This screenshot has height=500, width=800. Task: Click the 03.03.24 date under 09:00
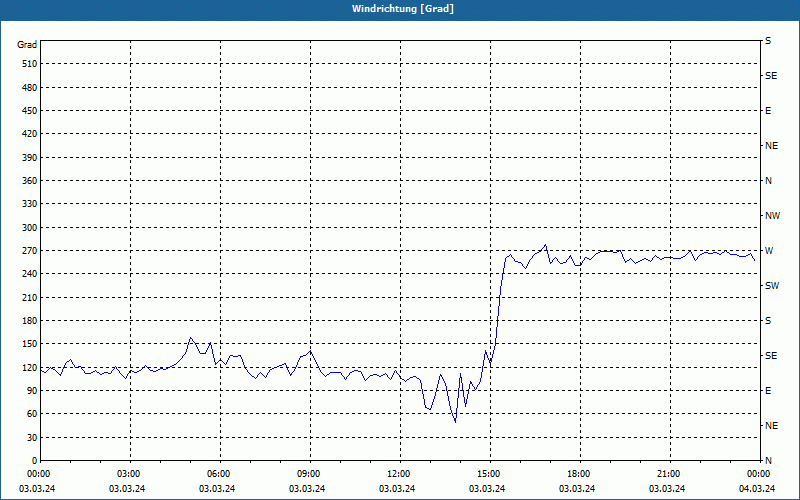[307, 489]
